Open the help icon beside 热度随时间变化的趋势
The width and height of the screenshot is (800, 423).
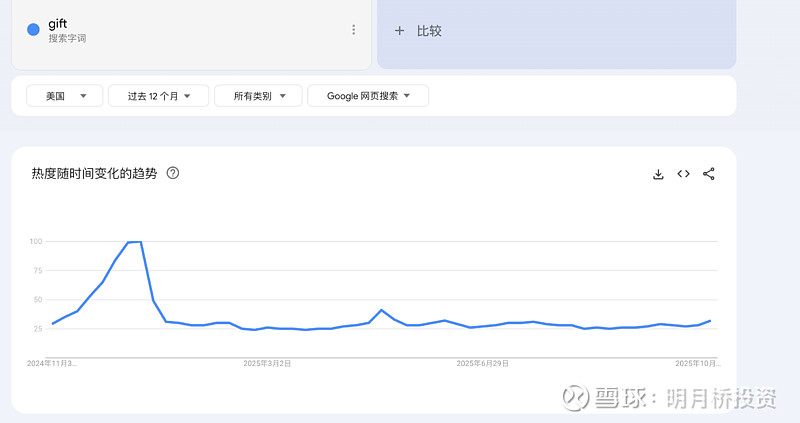pyautogui.click(x=173, y=173)
